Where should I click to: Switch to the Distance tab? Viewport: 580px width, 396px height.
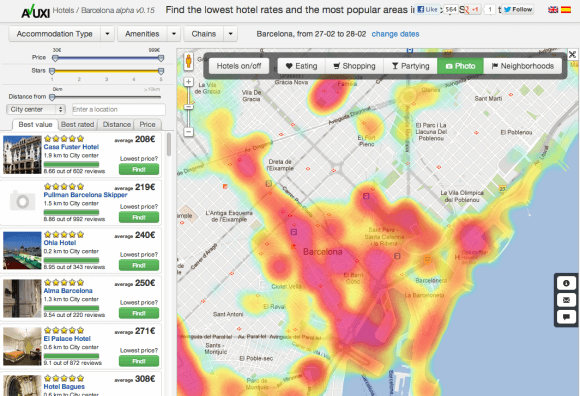tap(117, 125)
